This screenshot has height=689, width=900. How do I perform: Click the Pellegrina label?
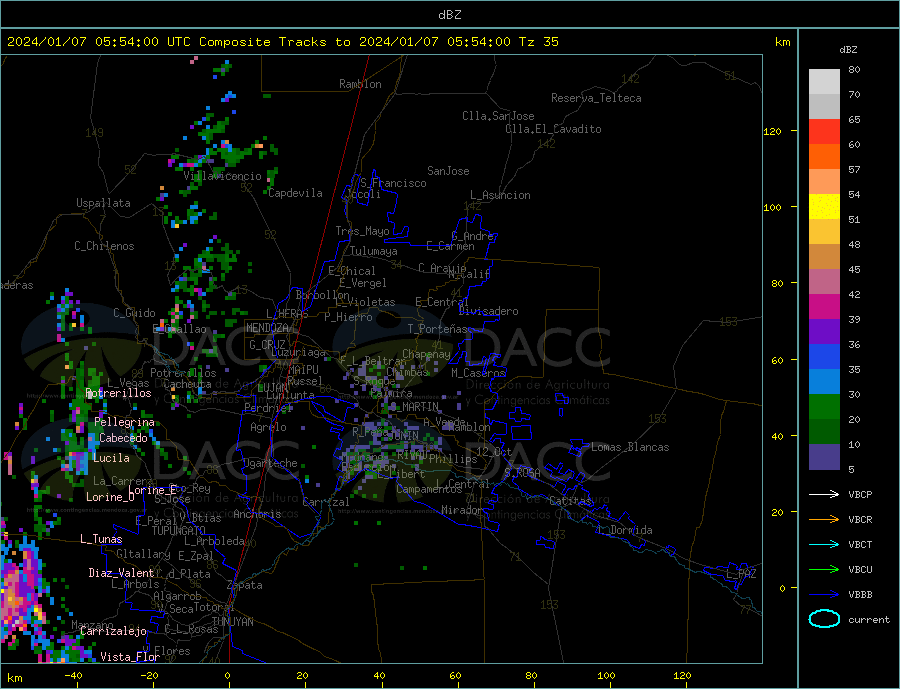[x=125, y=422]
